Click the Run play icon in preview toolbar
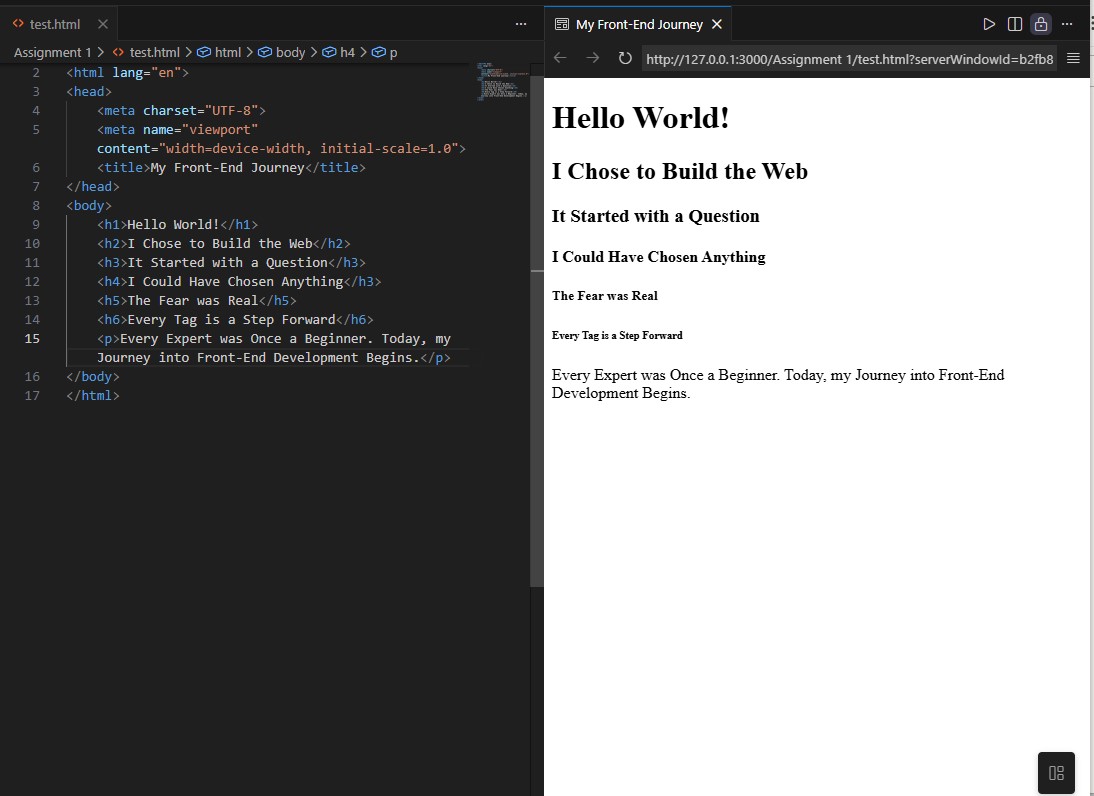The image size is (1094, 796). [989, 24]
